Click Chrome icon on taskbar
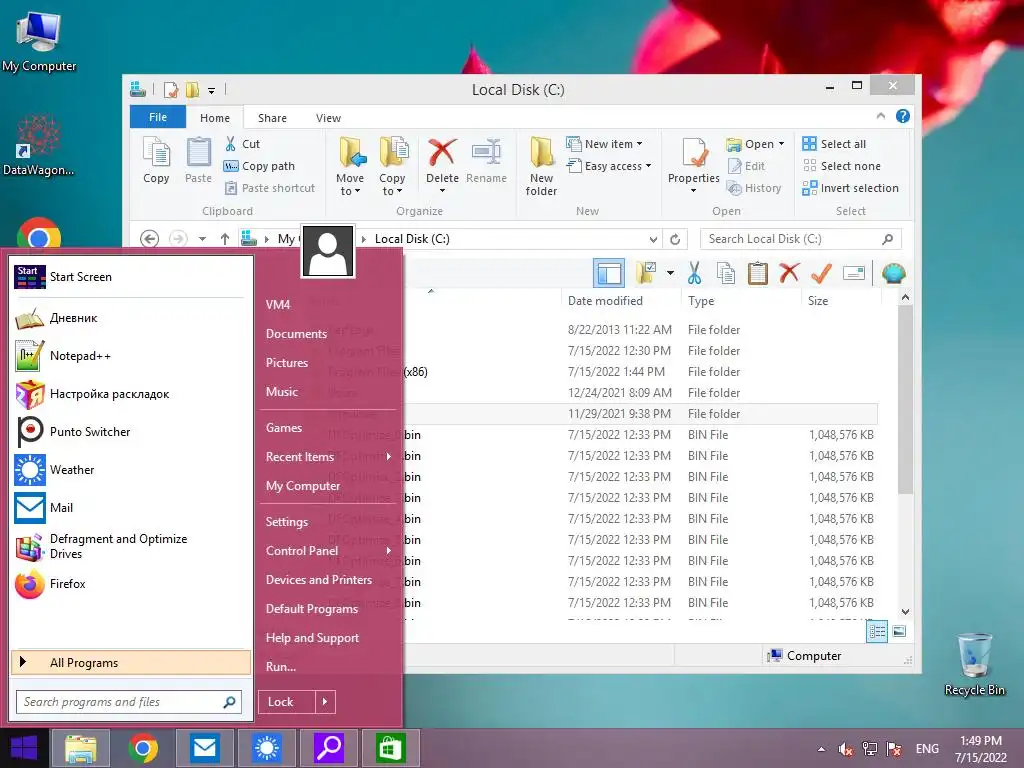Image resolution: width=1024 pixels, height=768 pixels. tap(143, 748)
